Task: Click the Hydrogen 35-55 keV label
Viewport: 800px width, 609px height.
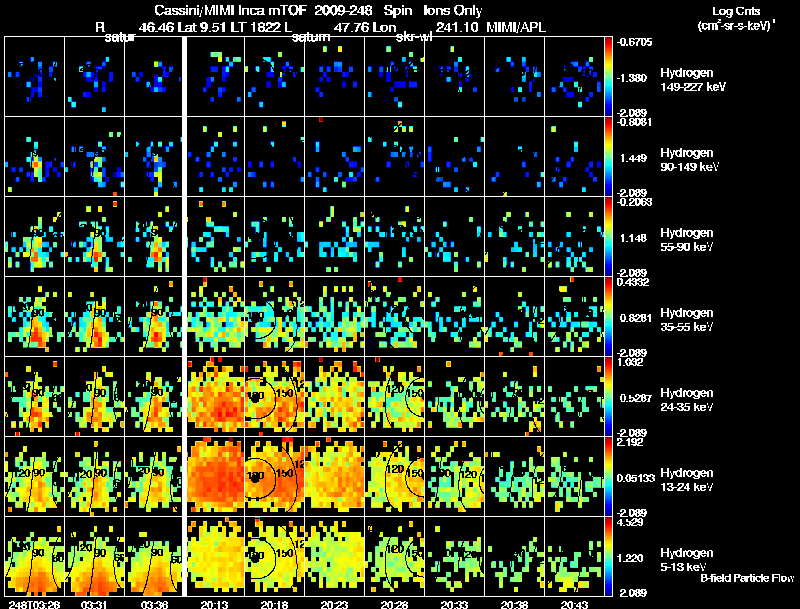Action: pos(687,320)
